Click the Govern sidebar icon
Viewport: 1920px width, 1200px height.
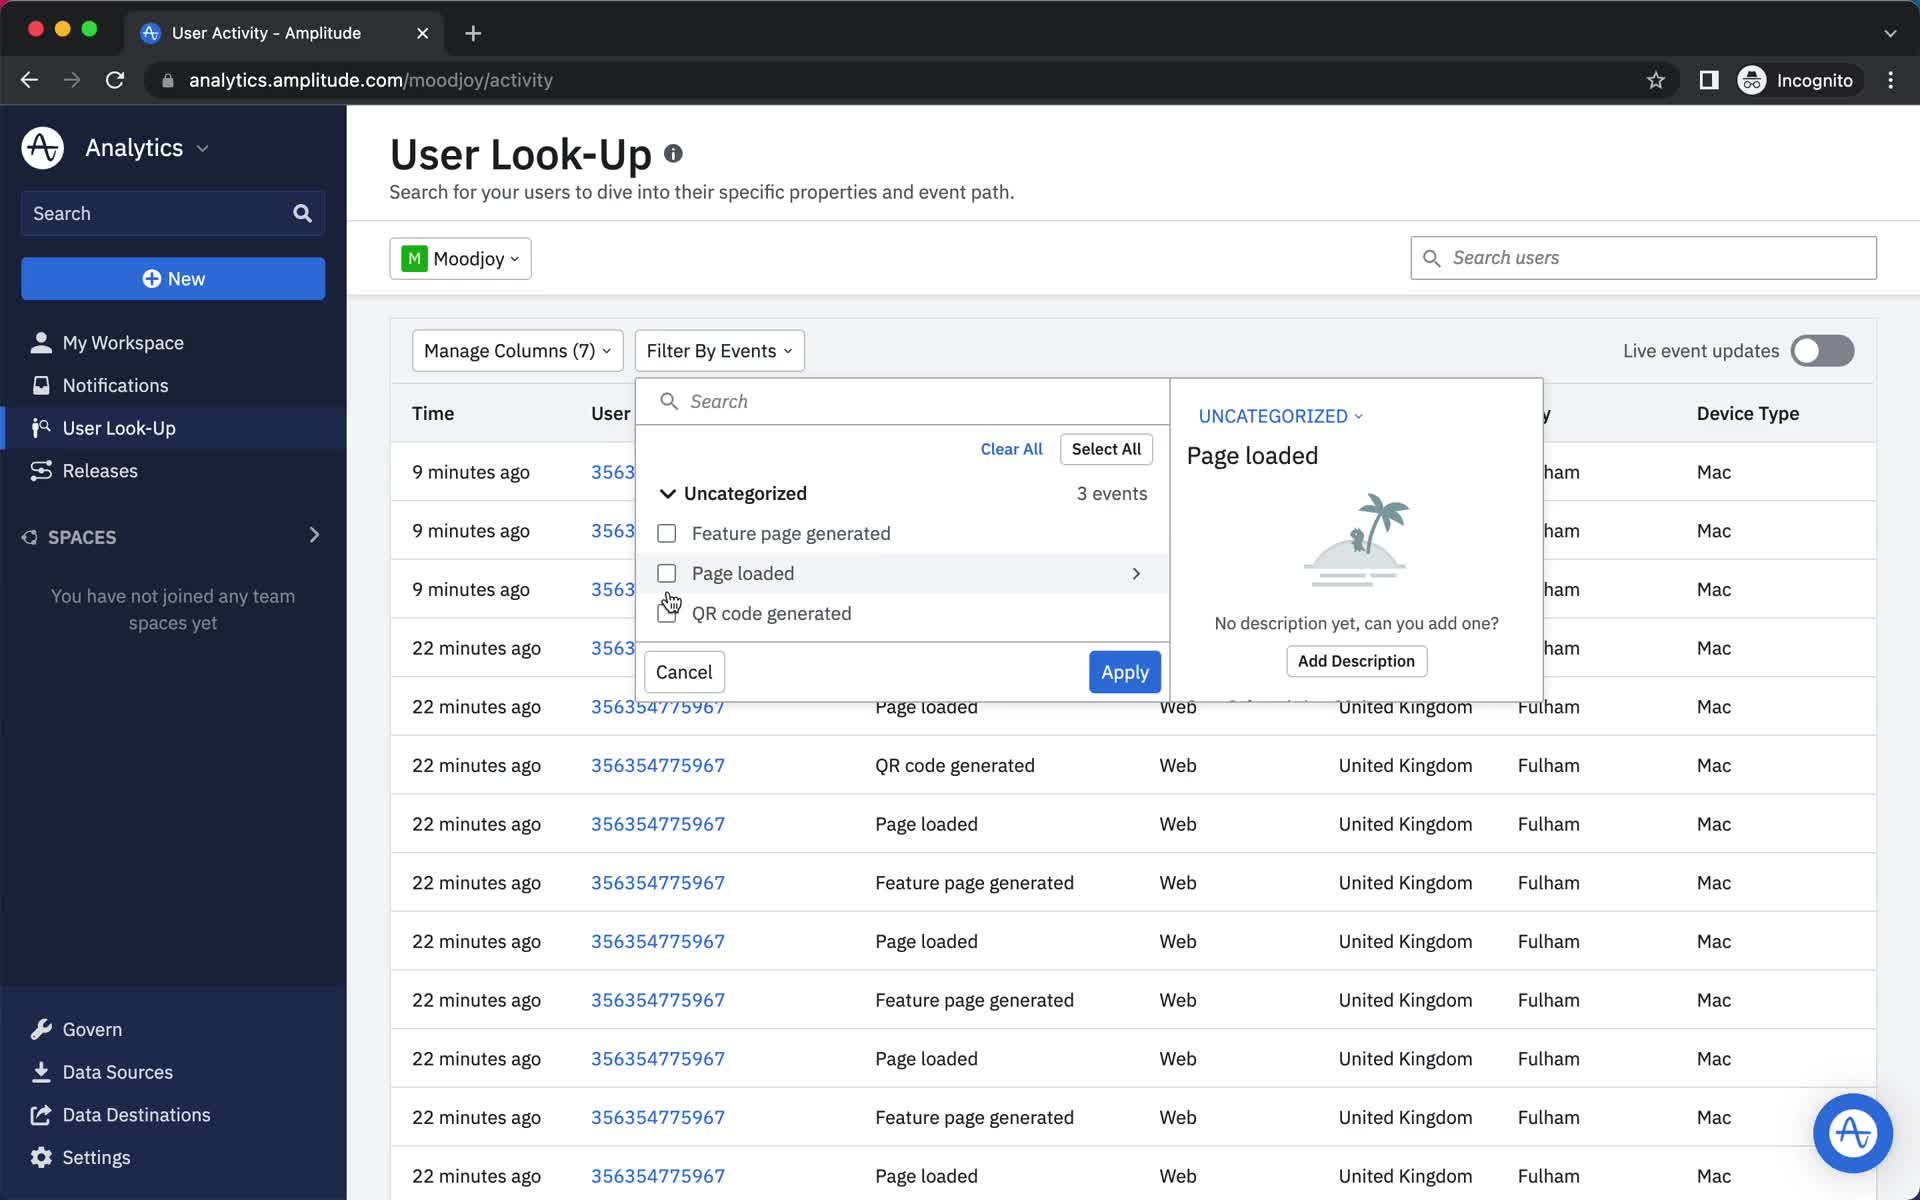[40, 1029]
